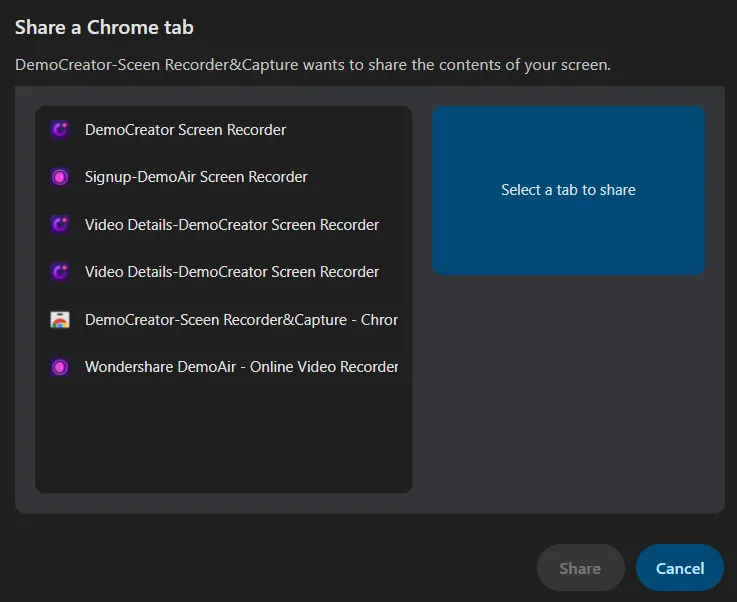Click the 'Share a Chrome tab' heading
Screen dimensions: 737x602
pos(104,27)
